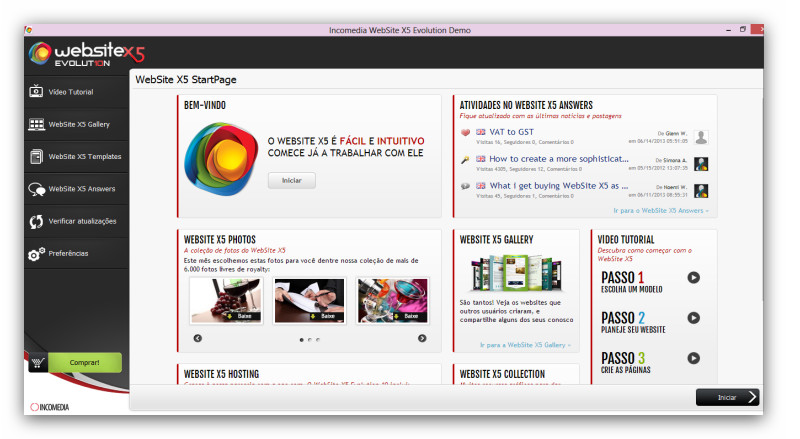The width and height of the screenshot is (800, 439).
Task: Play the Passo 3 video tutorial
Action: [x=693, y=358]
